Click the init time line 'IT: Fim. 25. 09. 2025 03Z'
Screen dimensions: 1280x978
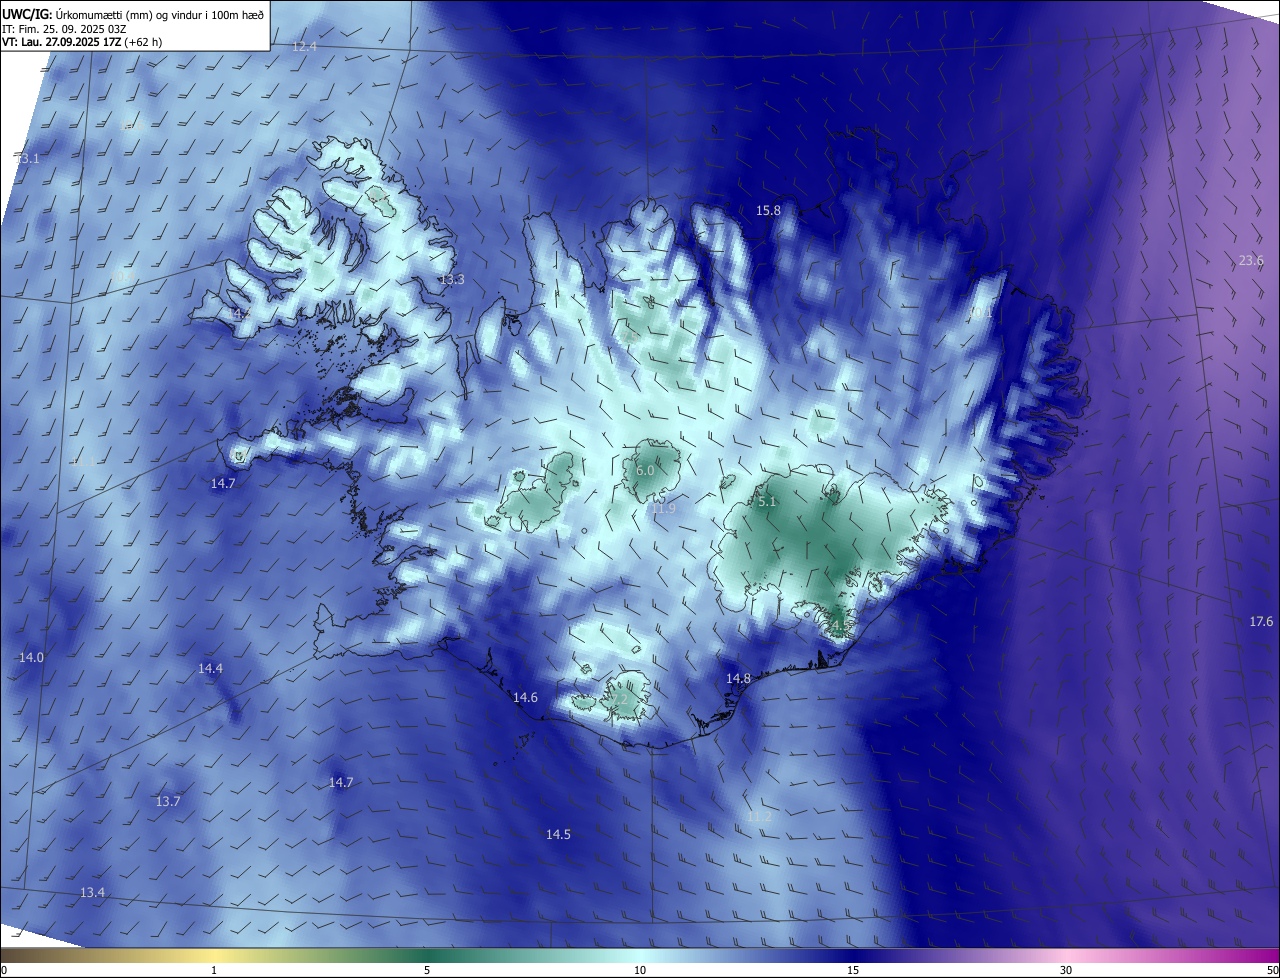tap(62, 28)
